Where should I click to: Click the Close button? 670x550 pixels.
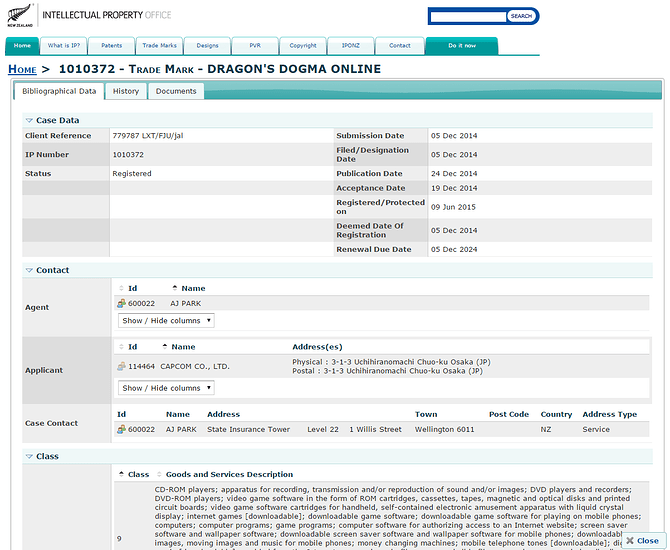pyautogui.click(x=643, y=541)
